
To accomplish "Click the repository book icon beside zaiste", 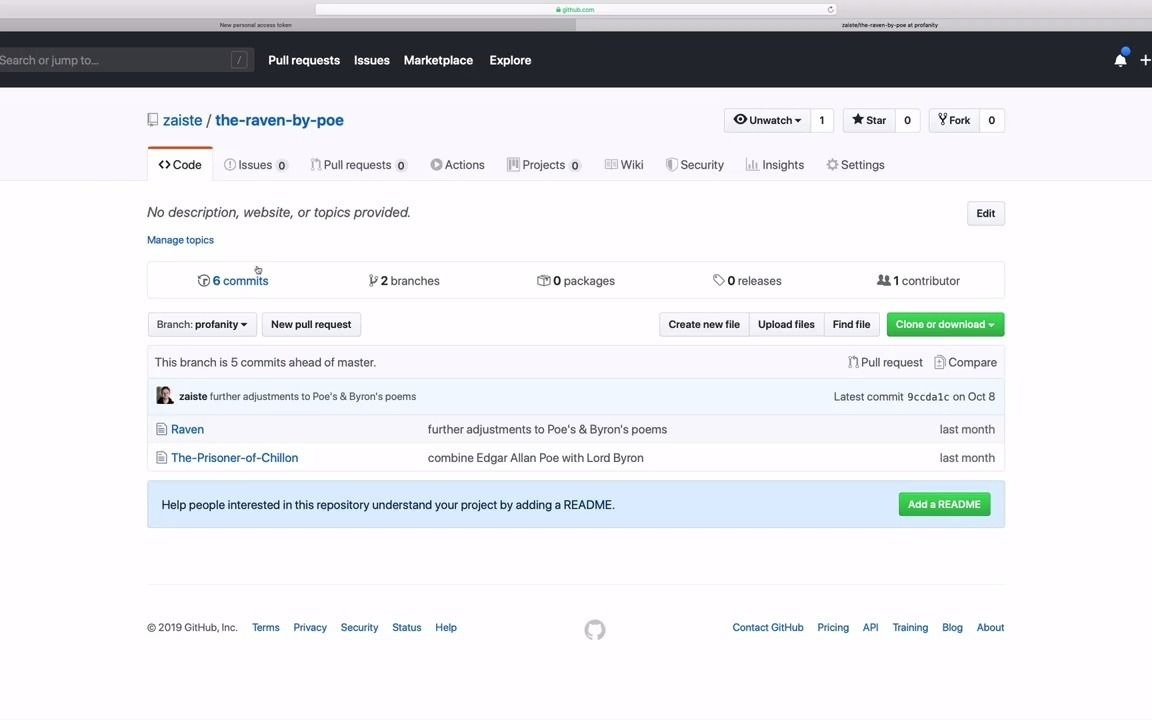I will (x=153, y=120).
